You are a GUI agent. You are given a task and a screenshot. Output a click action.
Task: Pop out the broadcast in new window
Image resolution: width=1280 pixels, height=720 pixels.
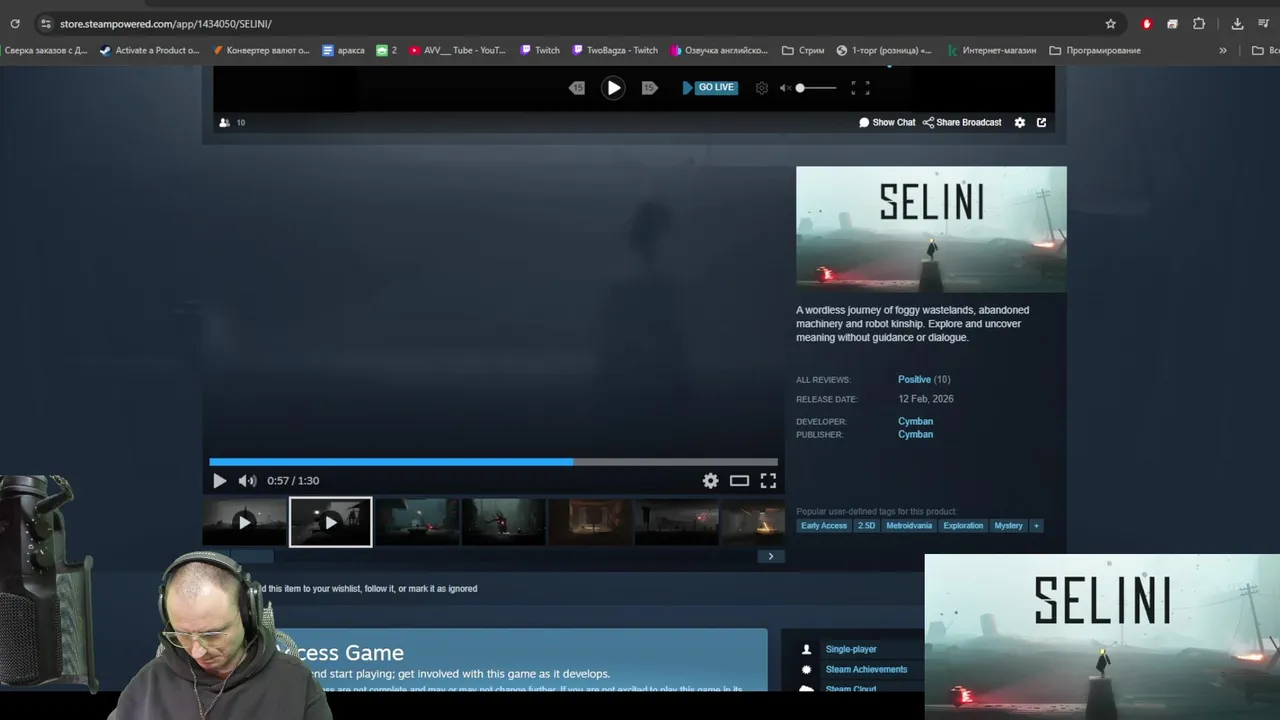[x=1041, y=122]
